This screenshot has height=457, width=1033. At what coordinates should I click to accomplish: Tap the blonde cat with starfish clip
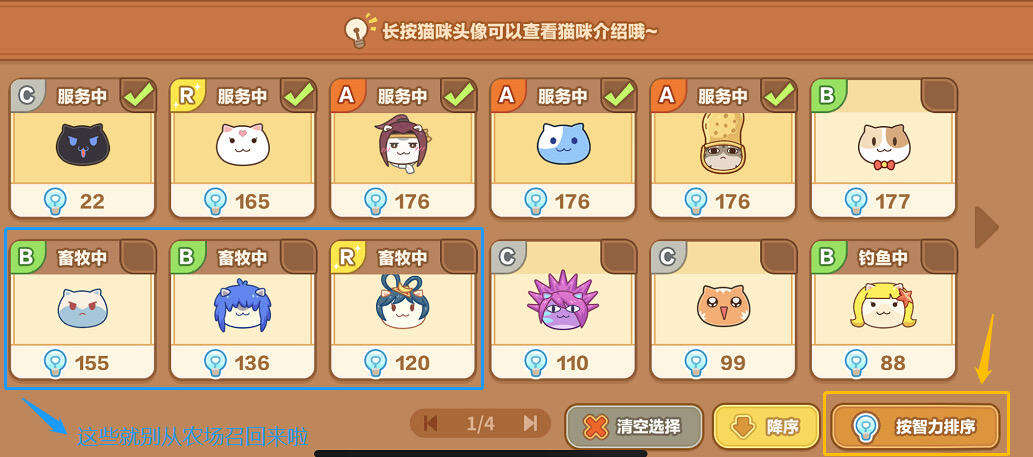coord(884,304)
